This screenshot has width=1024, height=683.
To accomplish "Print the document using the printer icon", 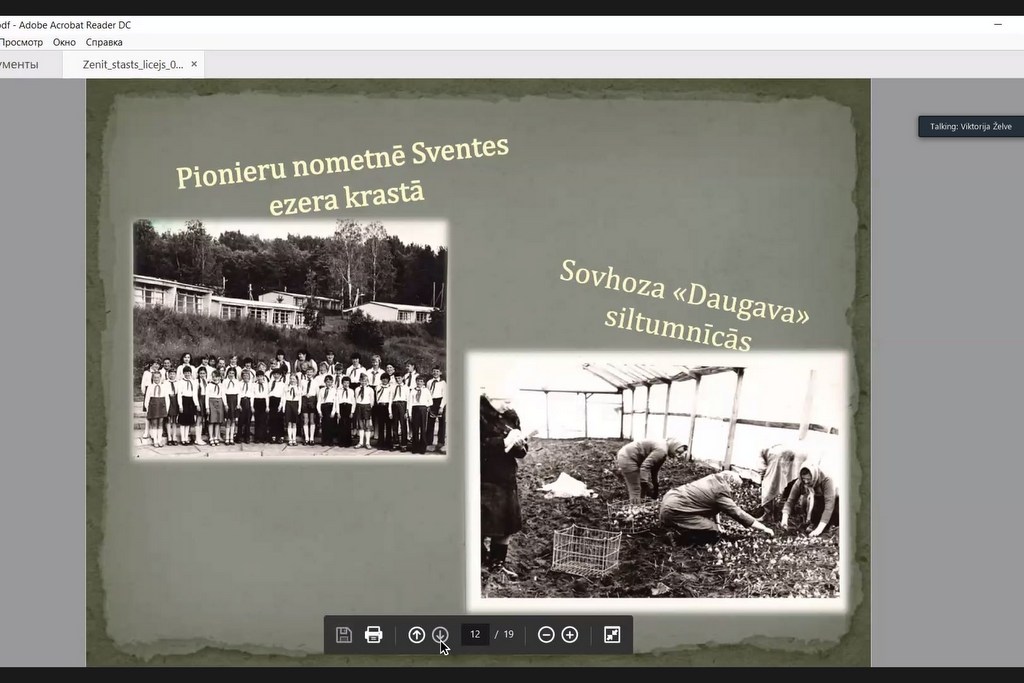I will [374, 634].
